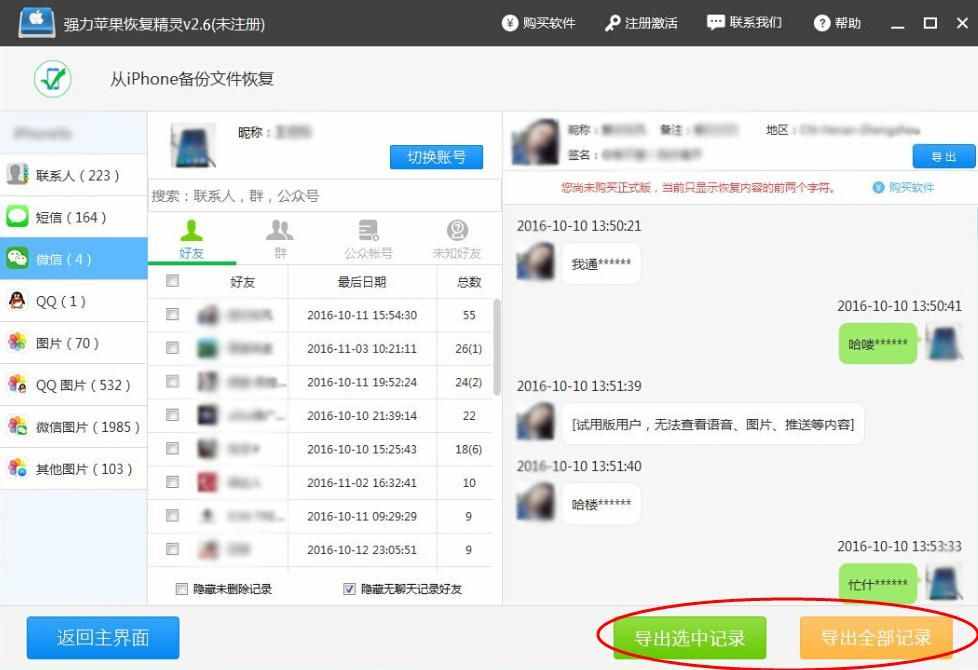Click the contact profile photo in chat header
The image size is (978, 670).
pyautogui.click(x=535, y=142)
